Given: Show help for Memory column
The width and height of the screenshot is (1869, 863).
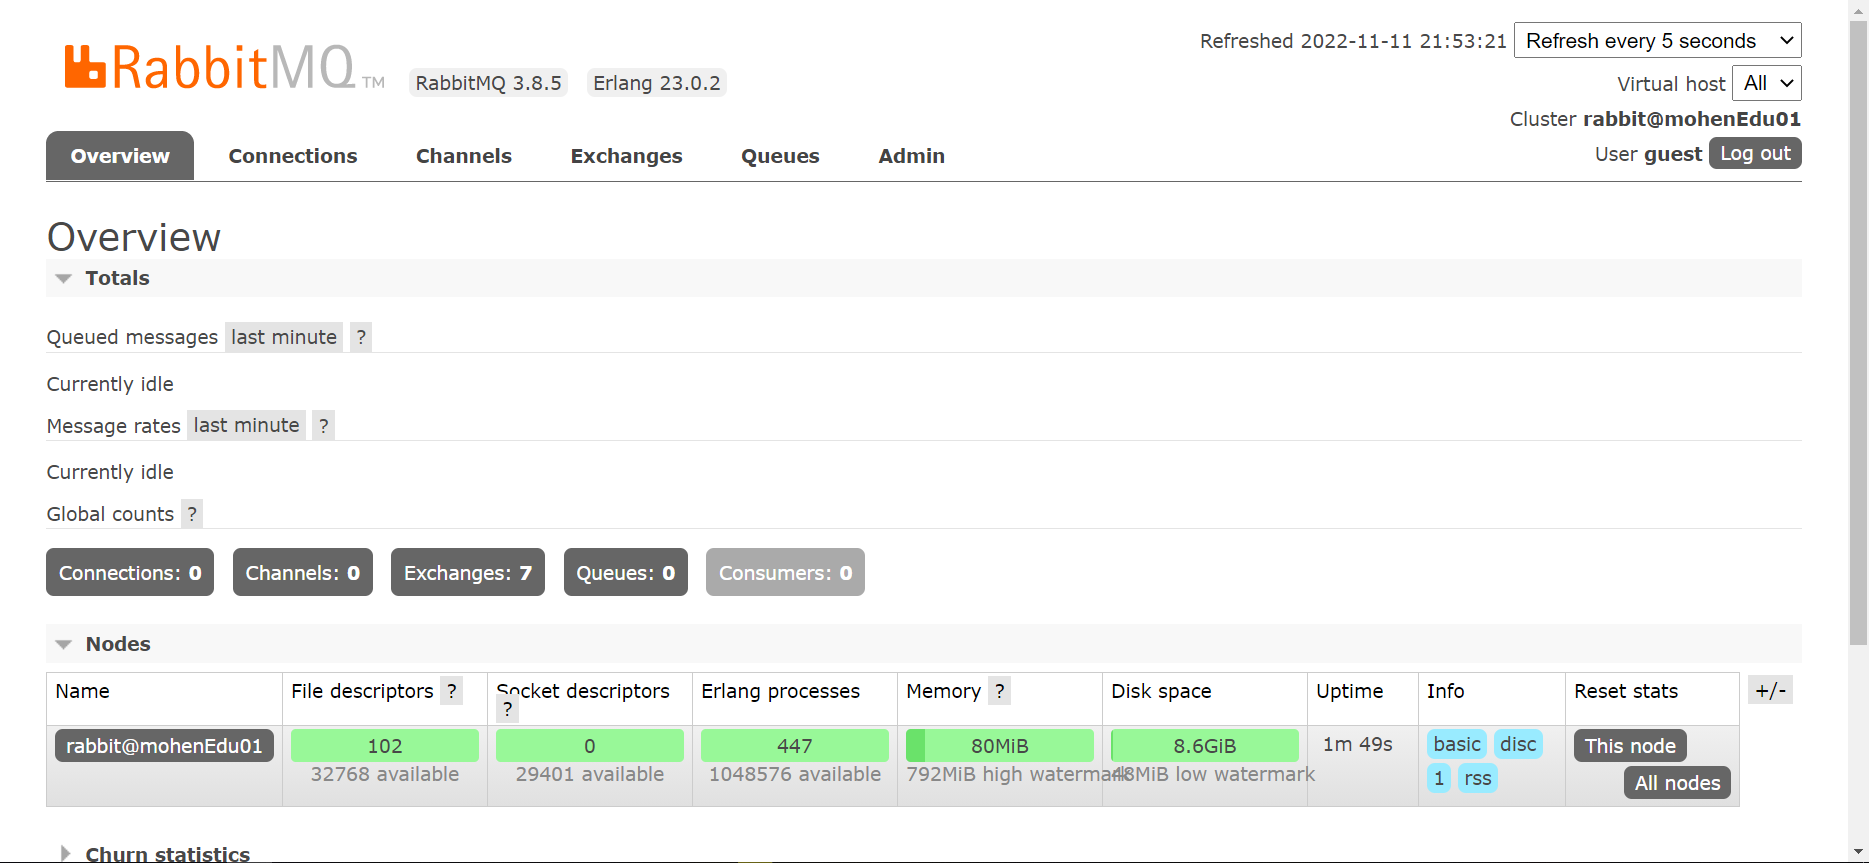Looking at the screenshot, I should pyautogui.click(x=999, y=691).
